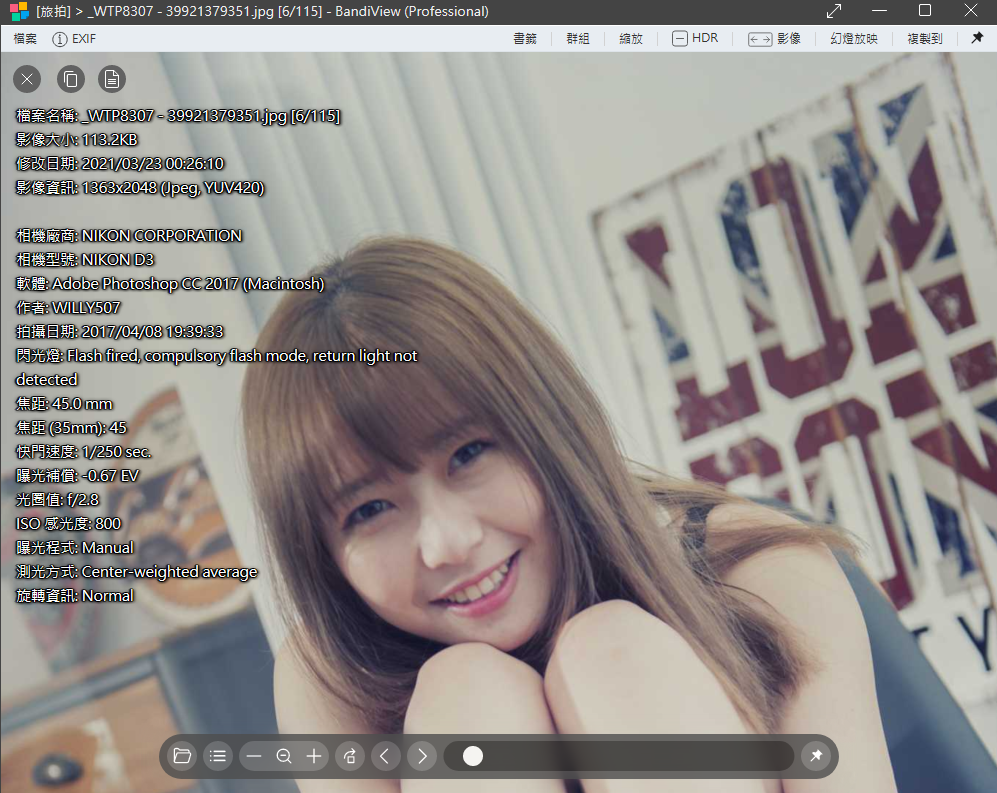Screen dimensions: 997x793
Task: Click the 焦距 (35mm): 45 line
Action: [x=71, y=428]
